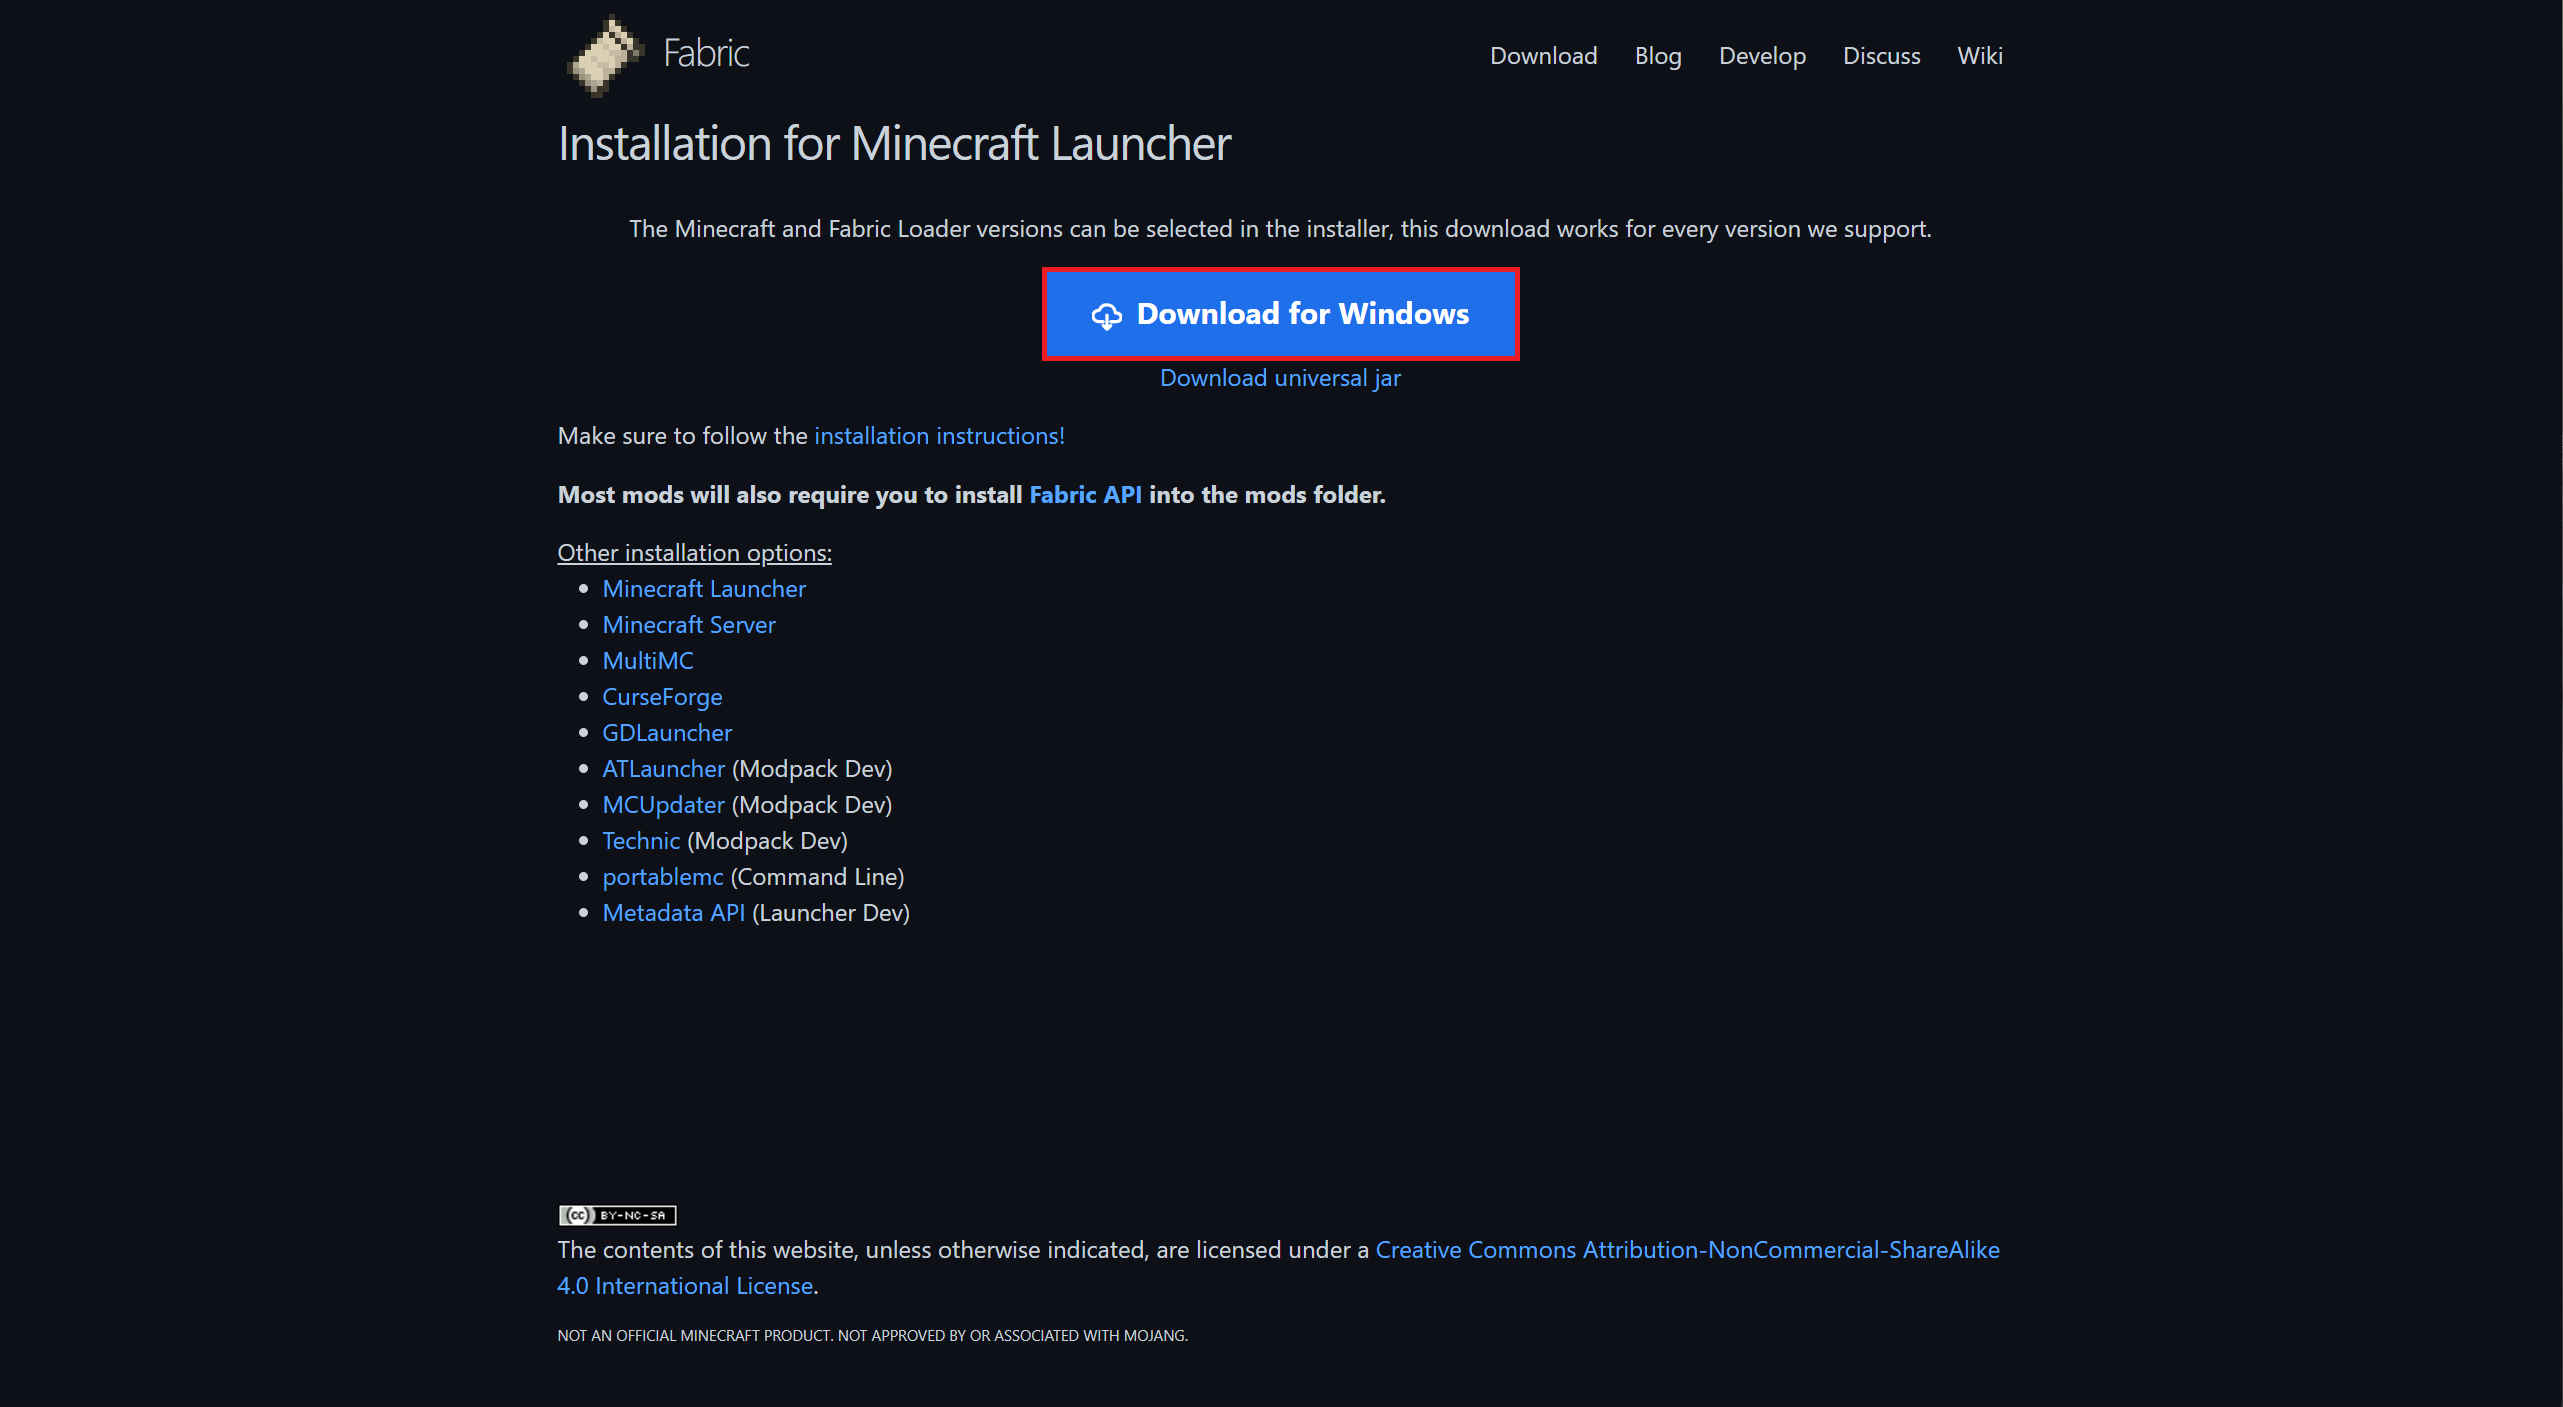Click the Other installation options heading
This screenshot has height=1407, width=2563.
694,553
